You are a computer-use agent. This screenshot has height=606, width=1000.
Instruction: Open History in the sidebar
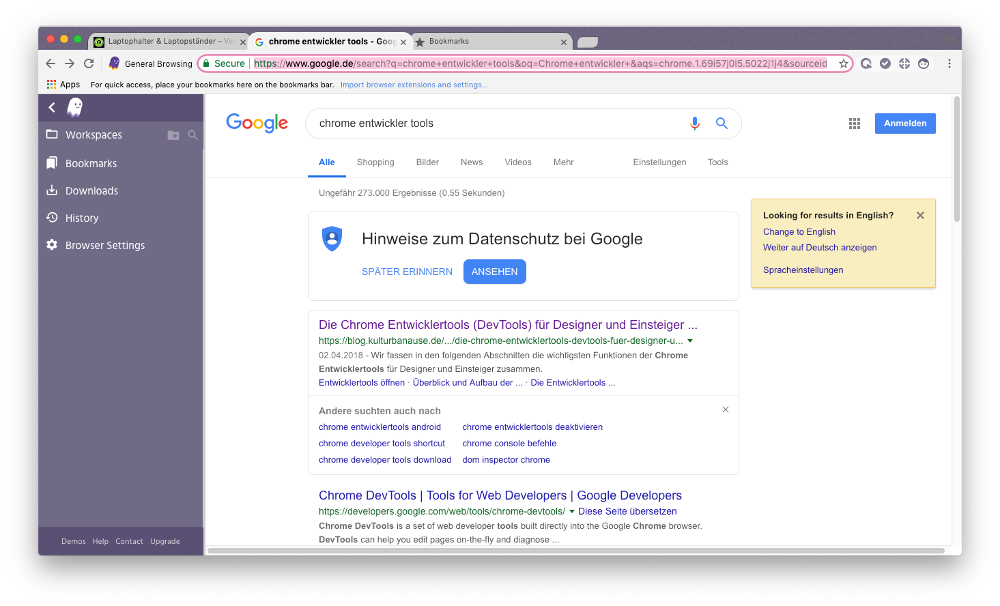pyautogui.click(x=82, y=218)
